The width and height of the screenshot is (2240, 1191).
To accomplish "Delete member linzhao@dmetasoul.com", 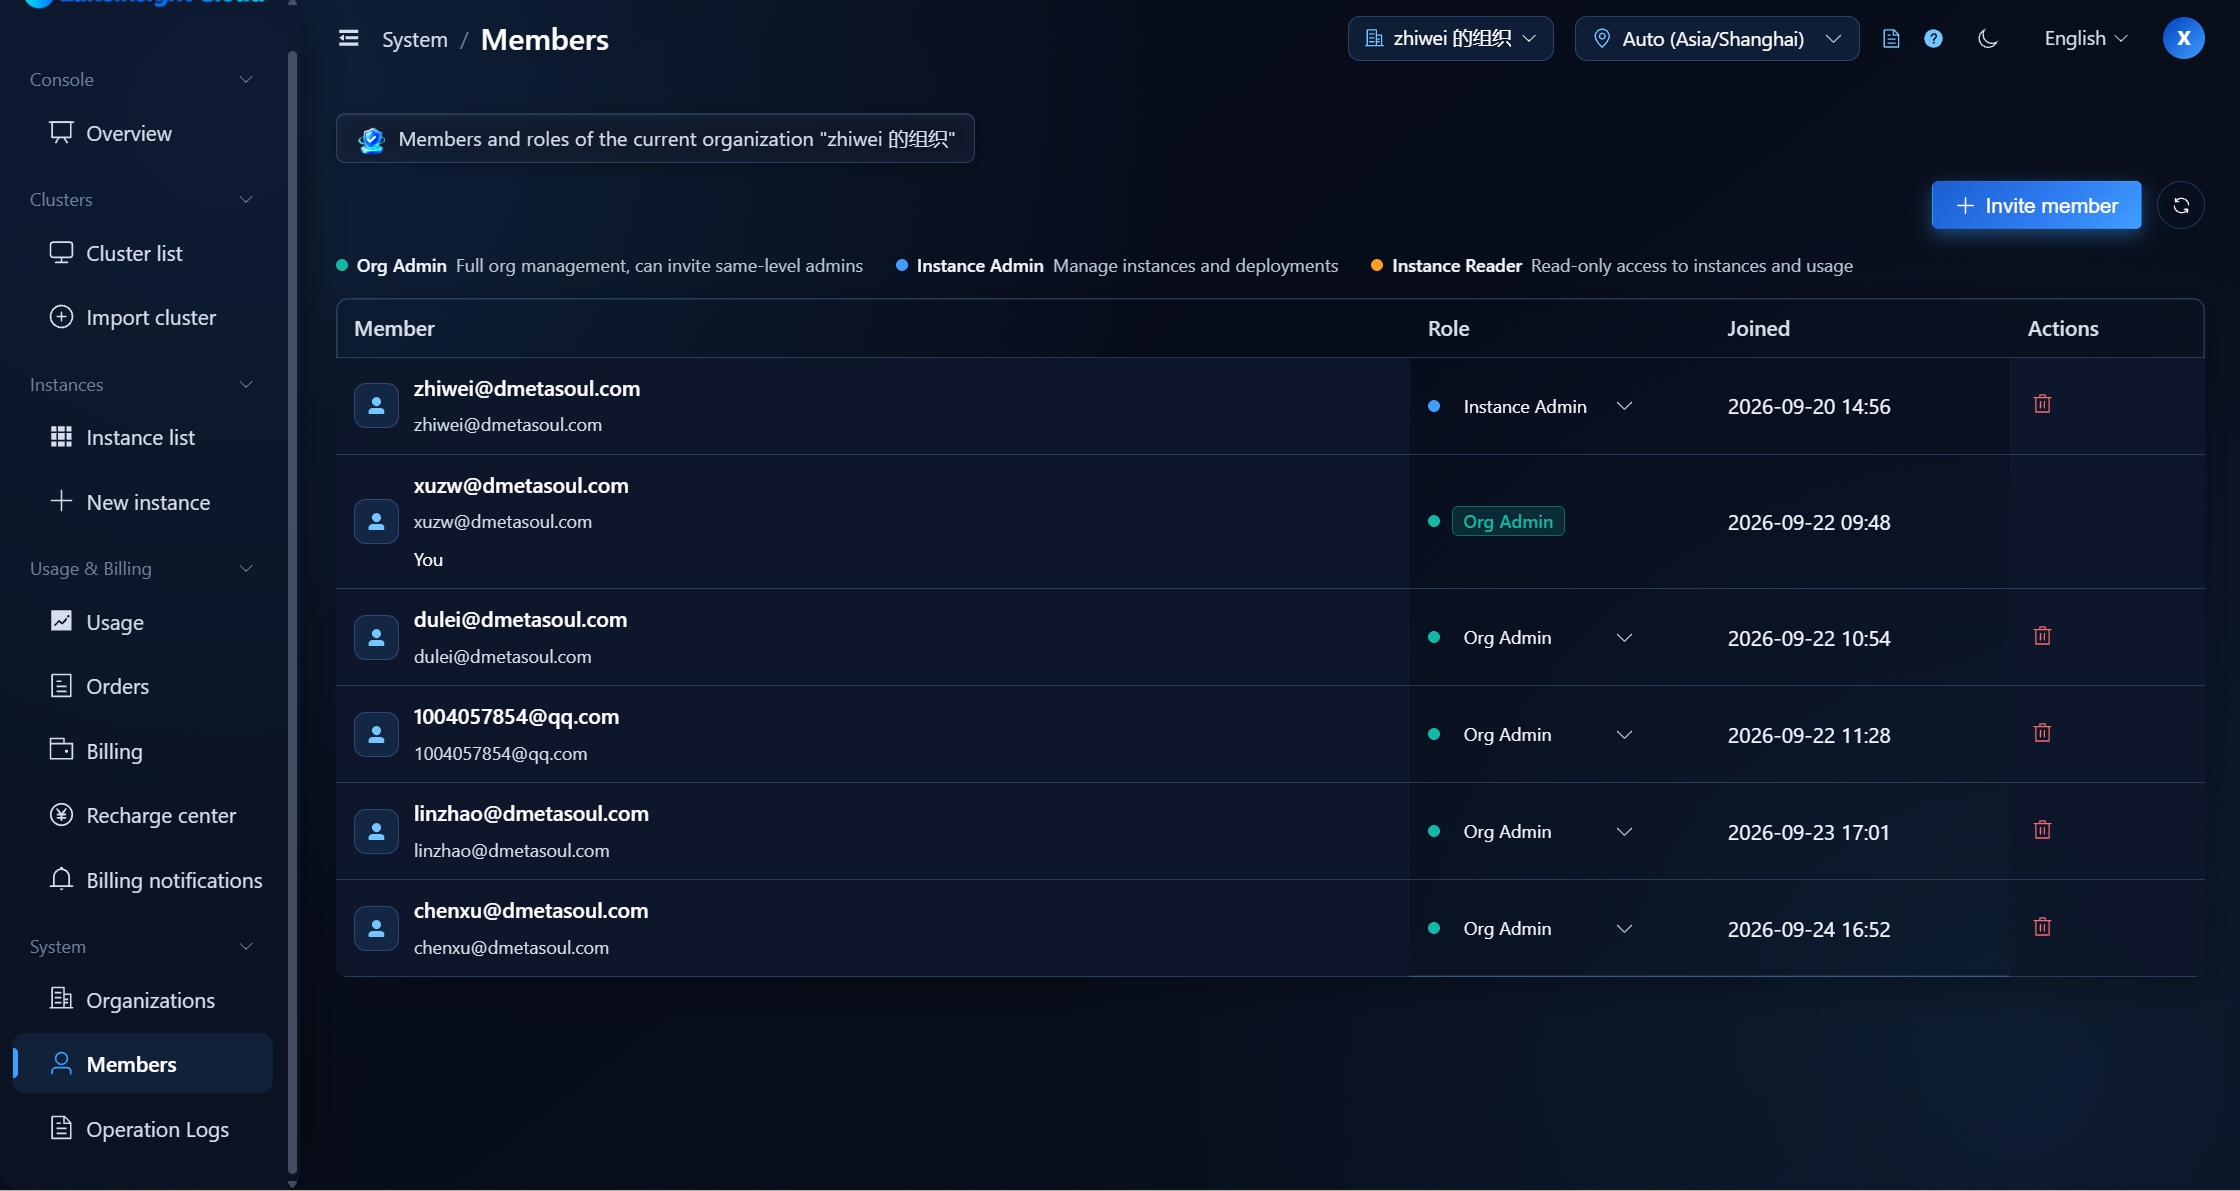I will point(2042,830).
